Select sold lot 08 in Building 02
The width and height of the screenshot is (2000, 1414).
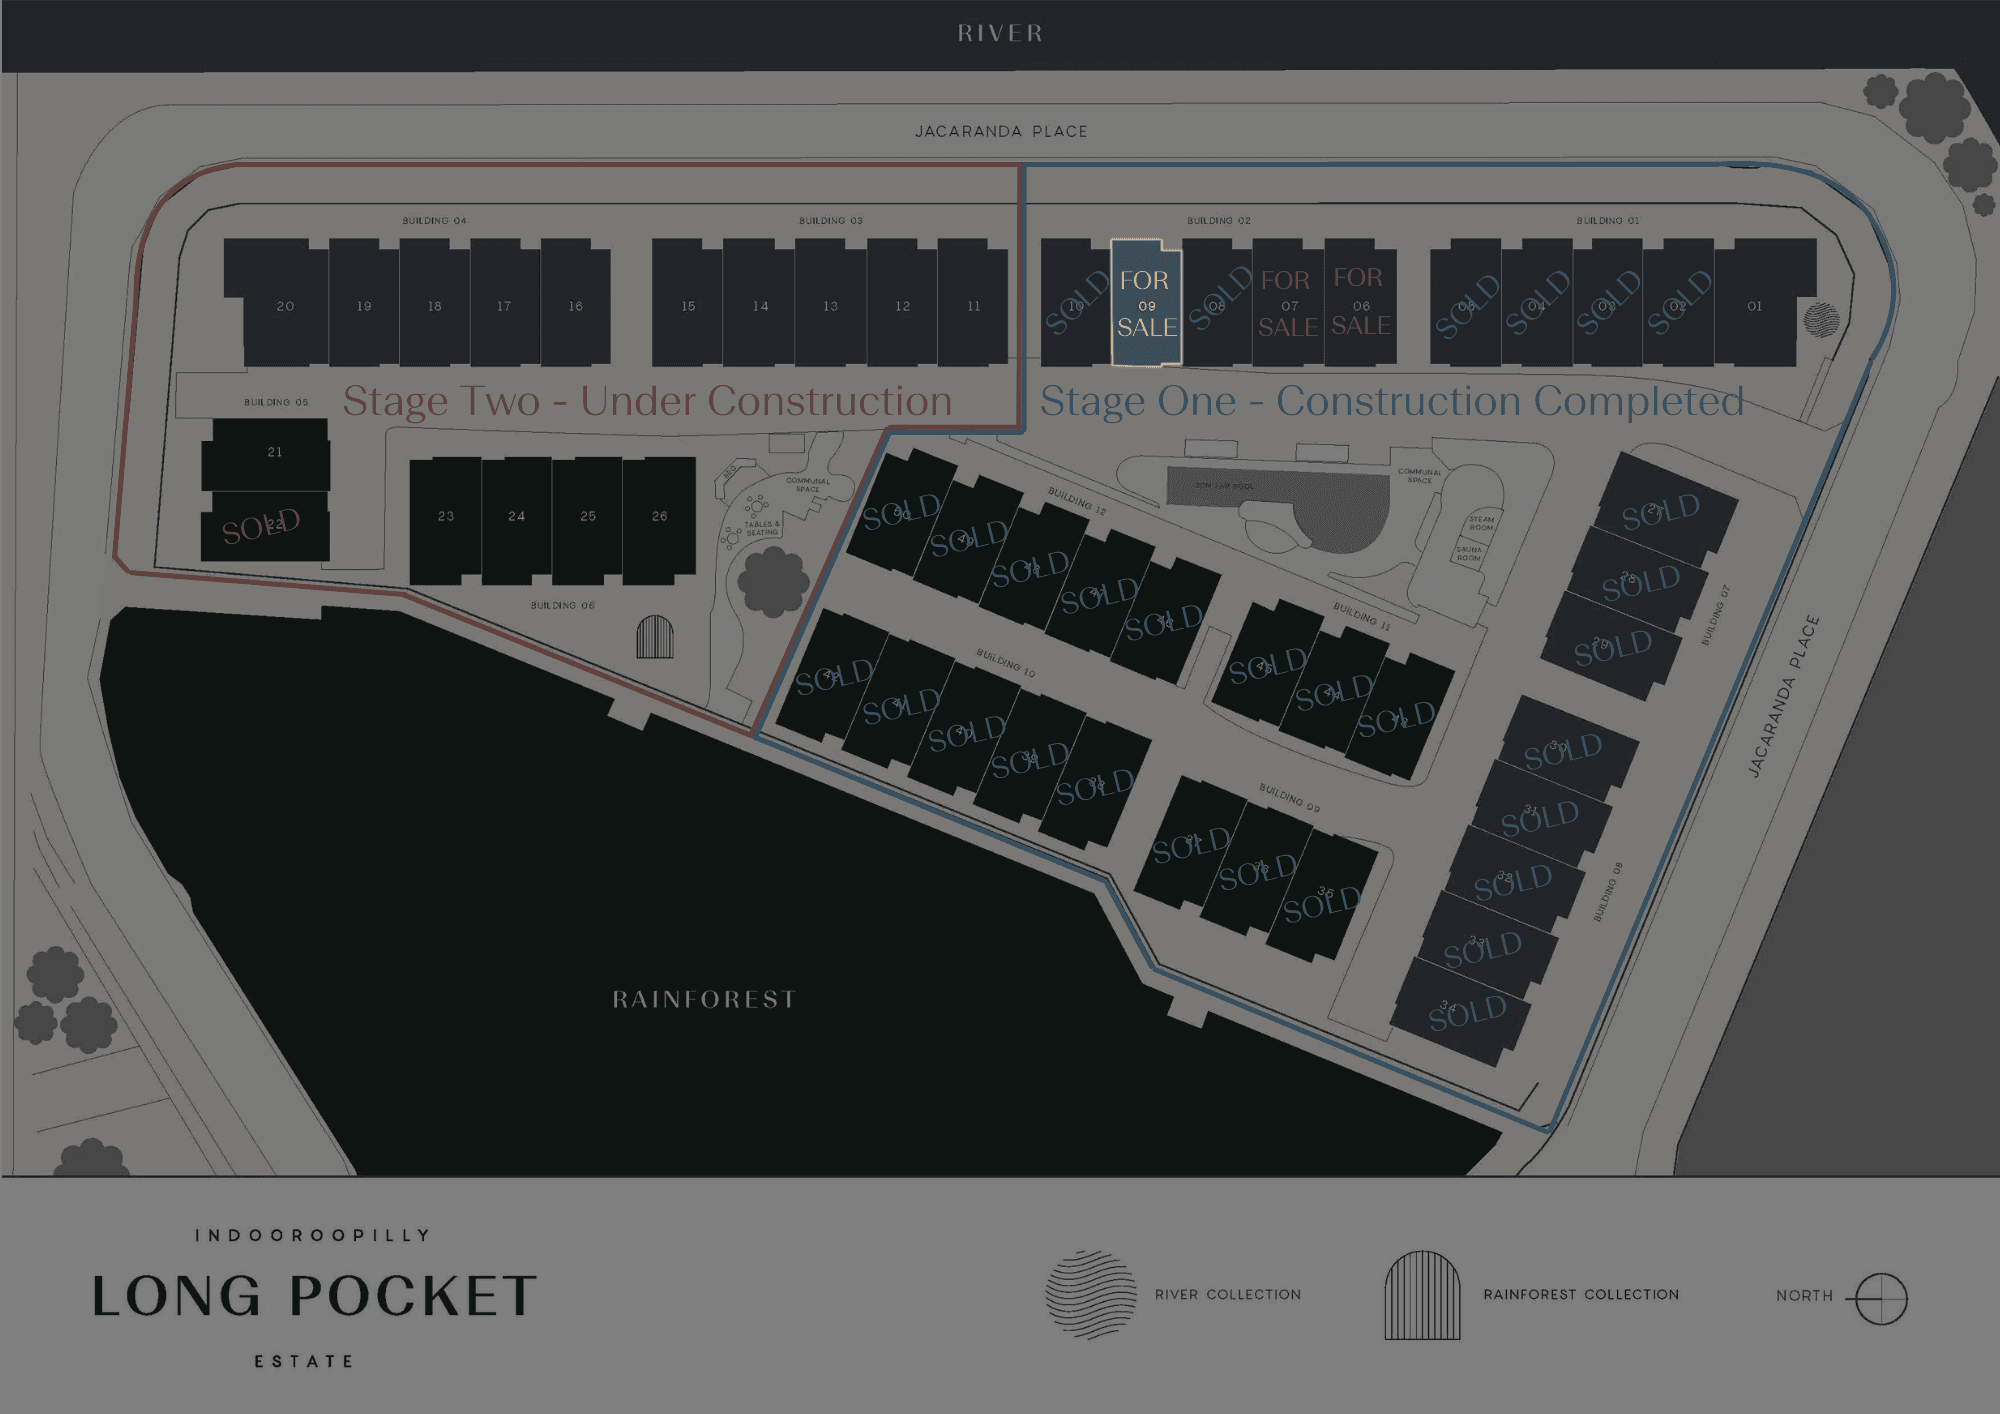pos(1217,303)
